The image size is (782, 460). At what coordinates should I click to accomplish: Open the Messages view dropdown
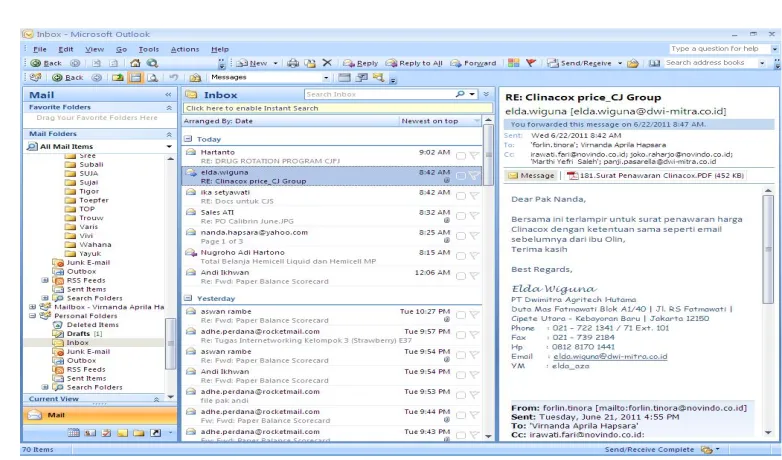[x=326, y=77]
